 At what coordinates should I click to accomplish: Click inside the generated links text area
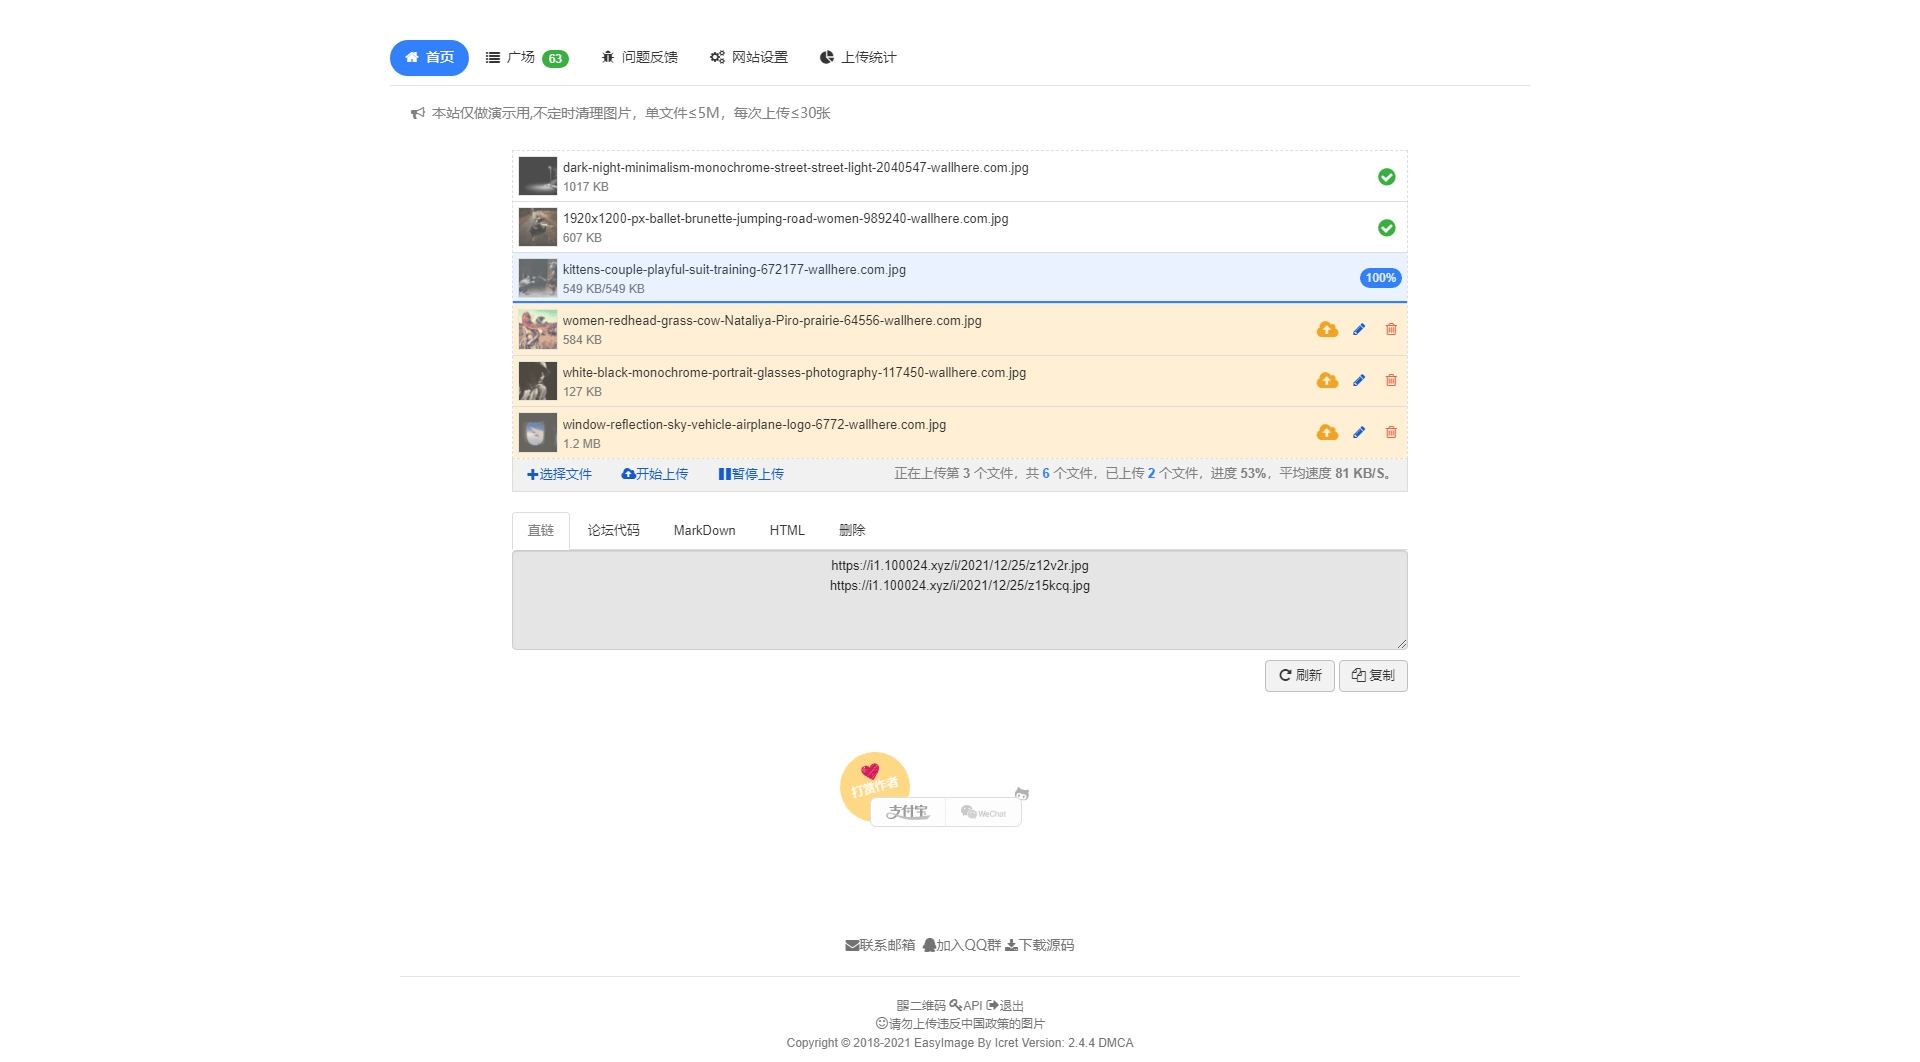(x=960, y=600)
